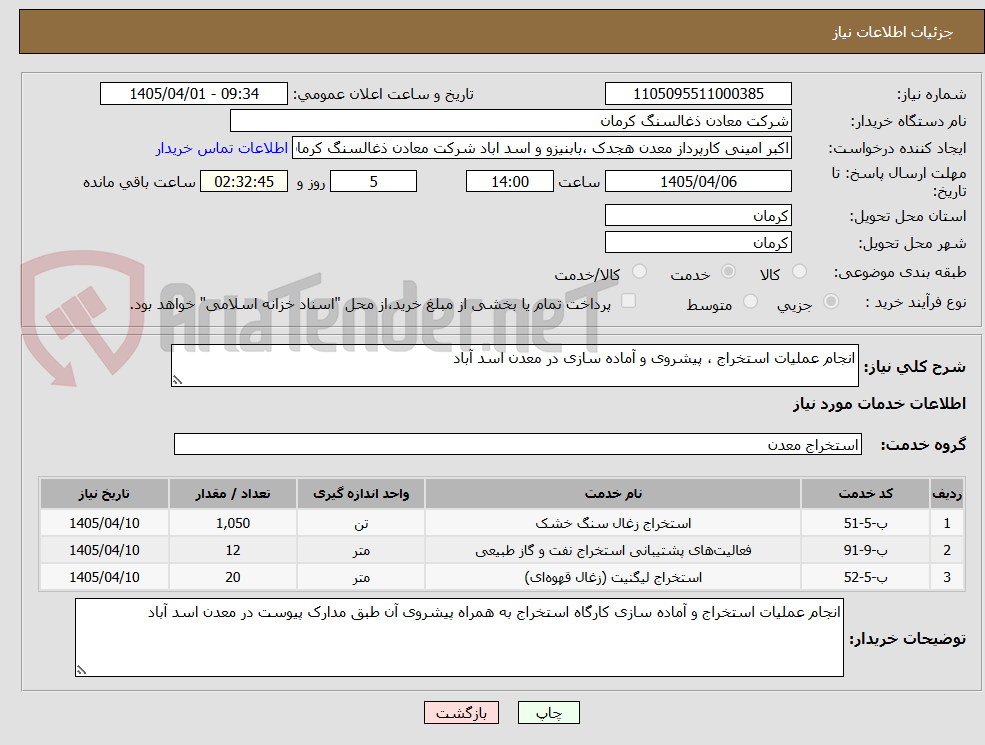Click the service group field استخراج معدن
This screenshot has width=985, height=745.
(x=518, y=444)
